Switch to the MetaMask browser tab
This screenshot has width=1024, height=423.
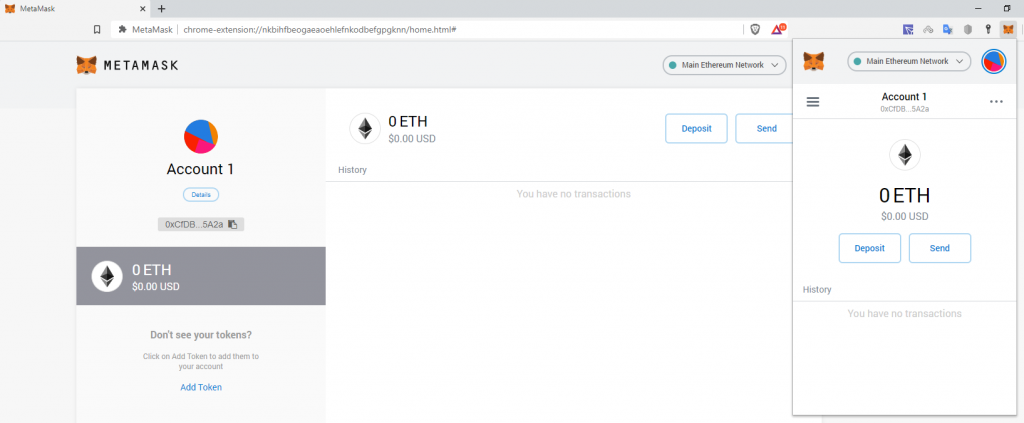pyautogui.click(x=76, y=8)
